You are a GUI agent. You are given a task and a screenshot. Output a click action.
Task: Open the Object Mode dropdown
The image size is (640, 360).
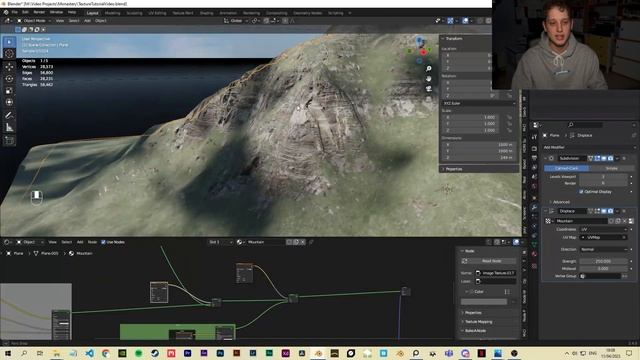33,20
